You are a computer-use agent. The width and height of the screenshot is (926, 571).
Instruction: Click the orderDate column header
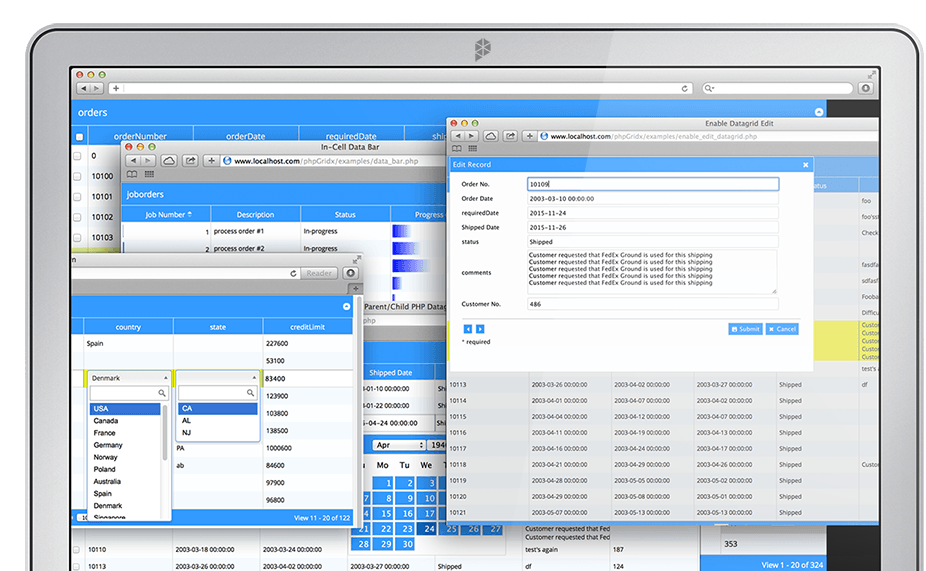coord(246,136)
